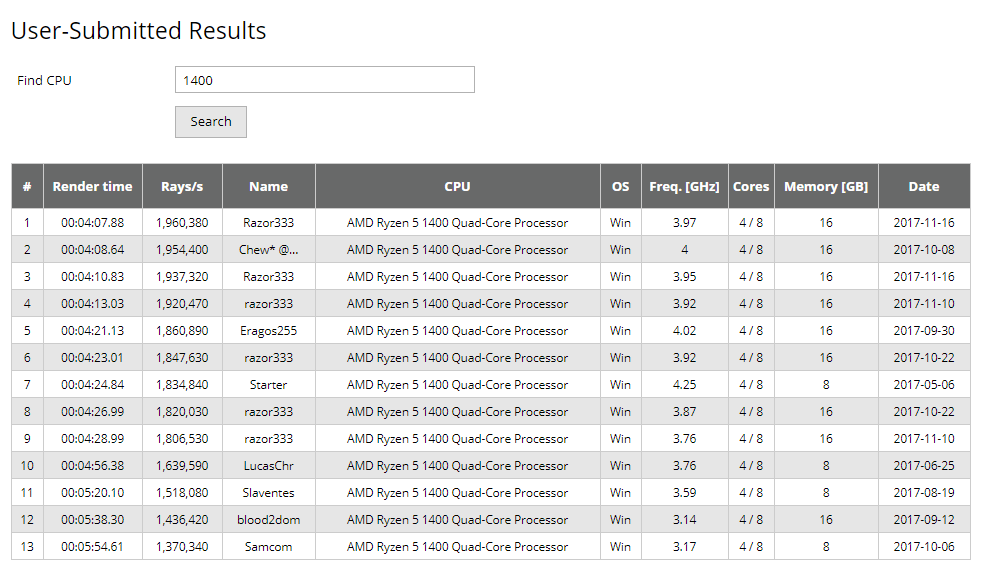Click the Name column header

(268, 186)
